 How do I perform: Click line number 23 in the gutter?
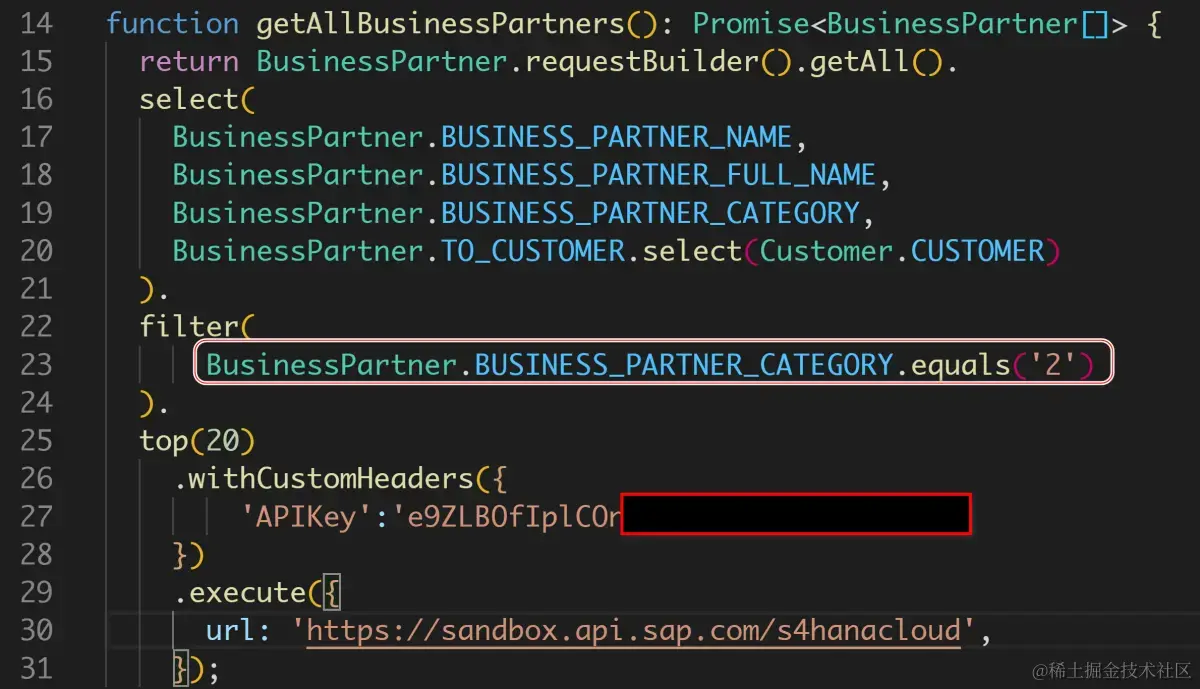click(36, 366)
